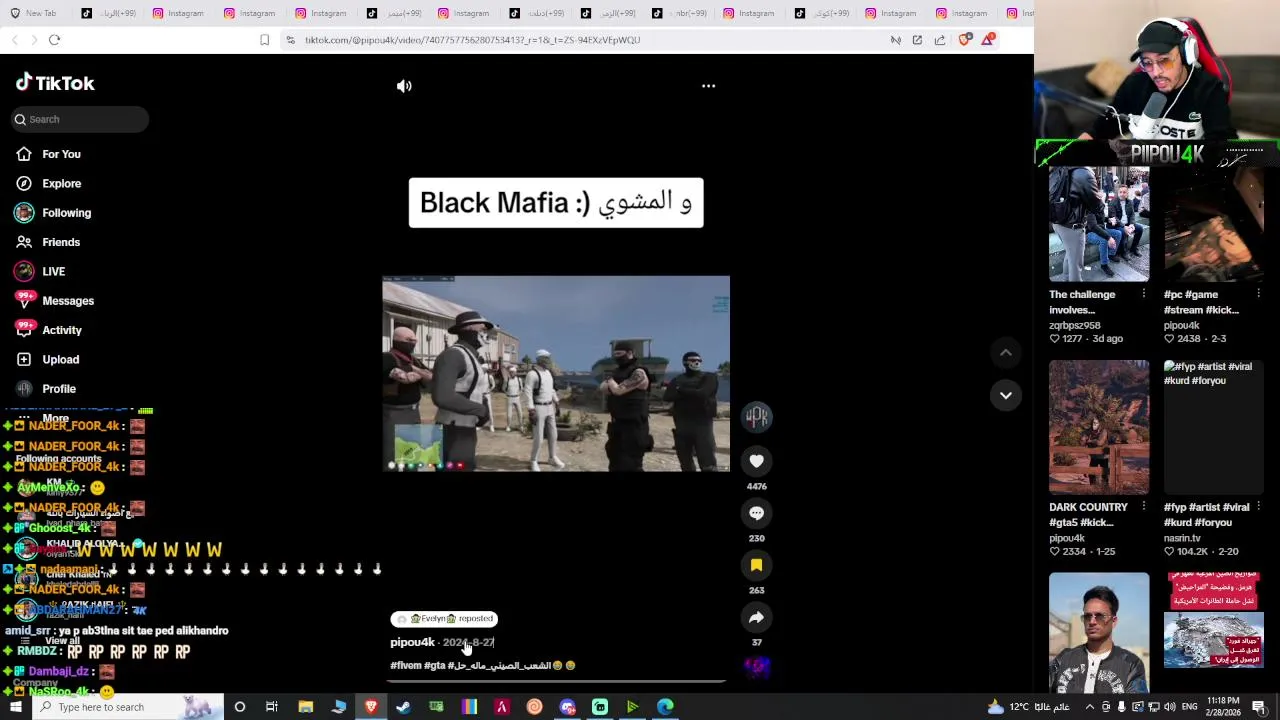This screenshot has height=720, width=1280.
Task: Go back in browser
Action: point(15,40)
